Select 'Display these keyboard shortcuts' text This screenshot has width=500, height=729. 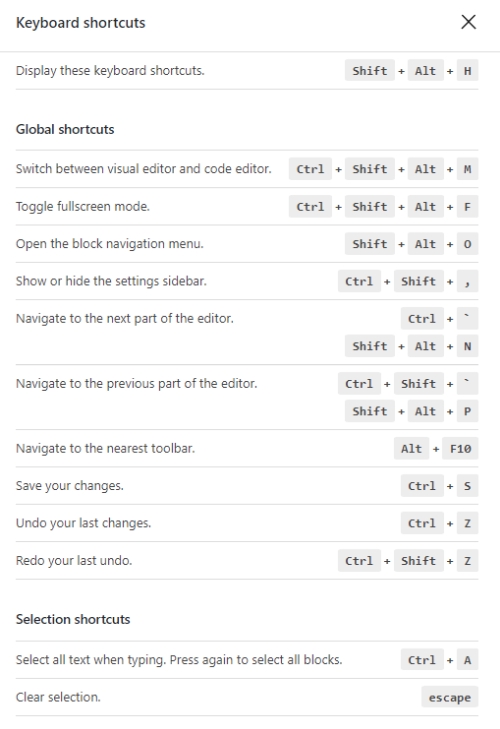(110, 71)
